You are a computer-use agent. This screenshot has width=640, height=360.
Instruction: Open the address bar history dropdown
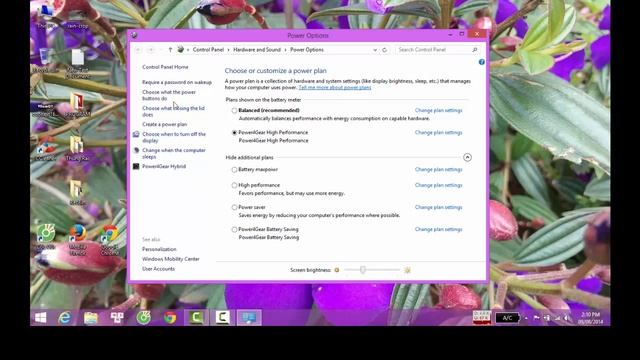tap(375, 50)
